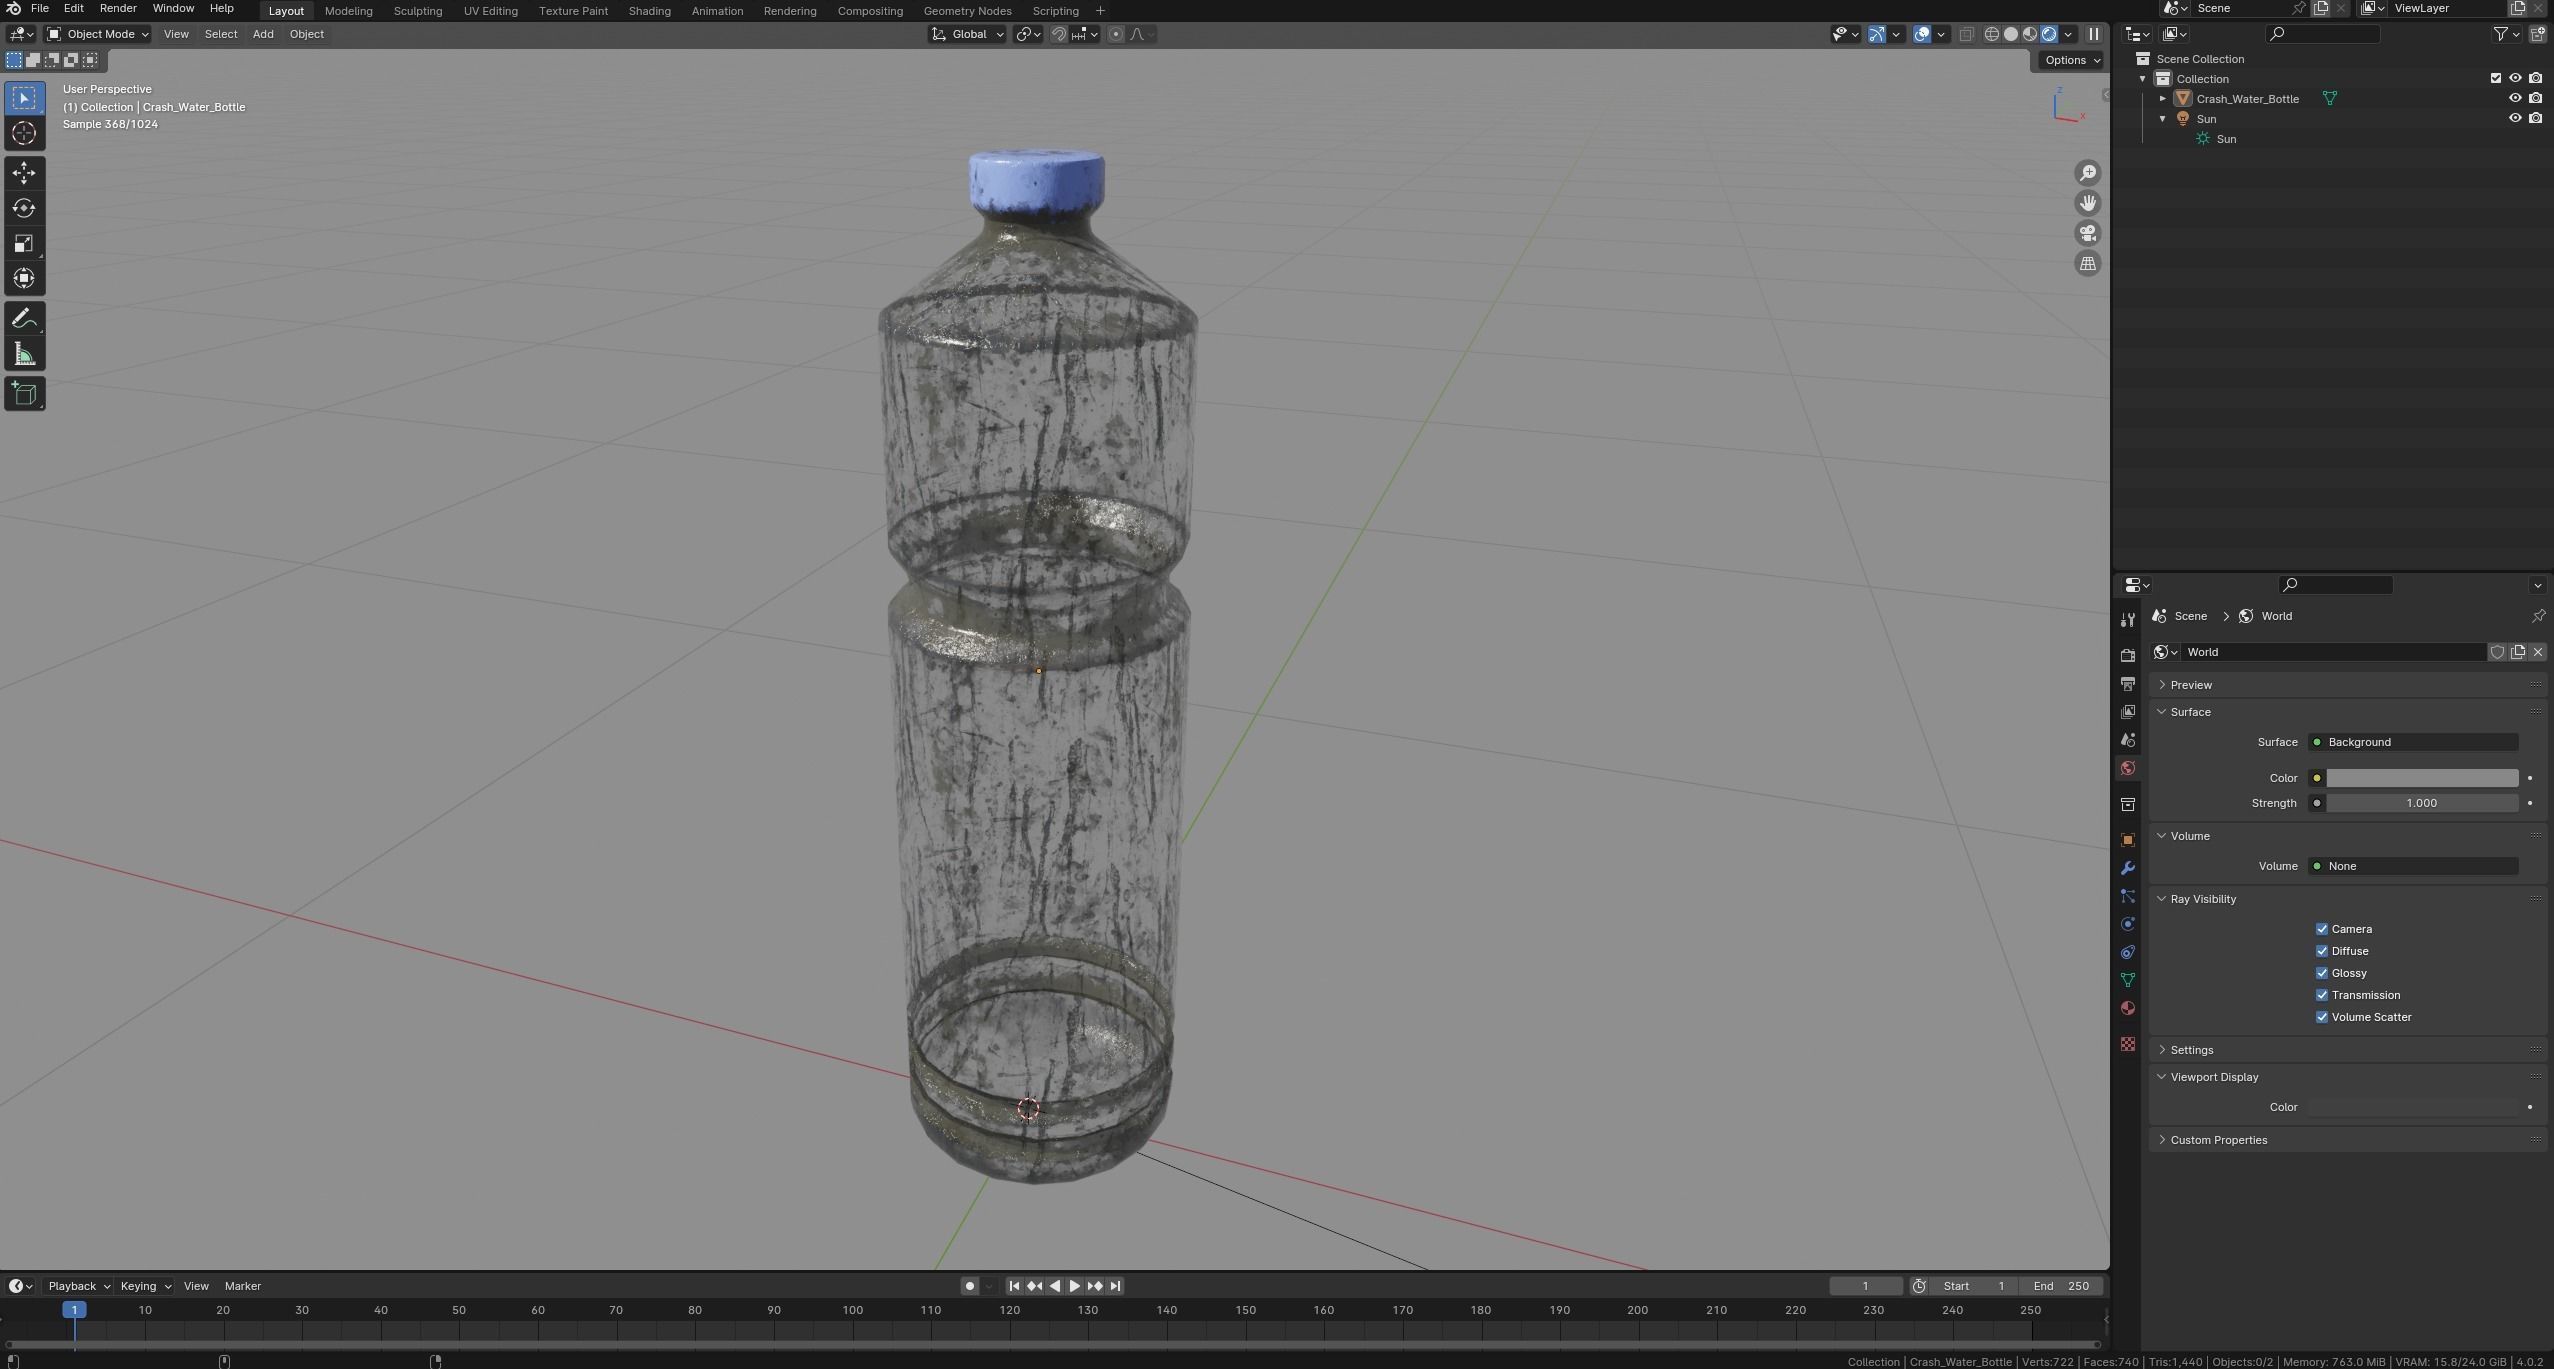Switch to wireframe viewport shading
Viewport: 2554px width, 1369px height.
click(1992, 34)
